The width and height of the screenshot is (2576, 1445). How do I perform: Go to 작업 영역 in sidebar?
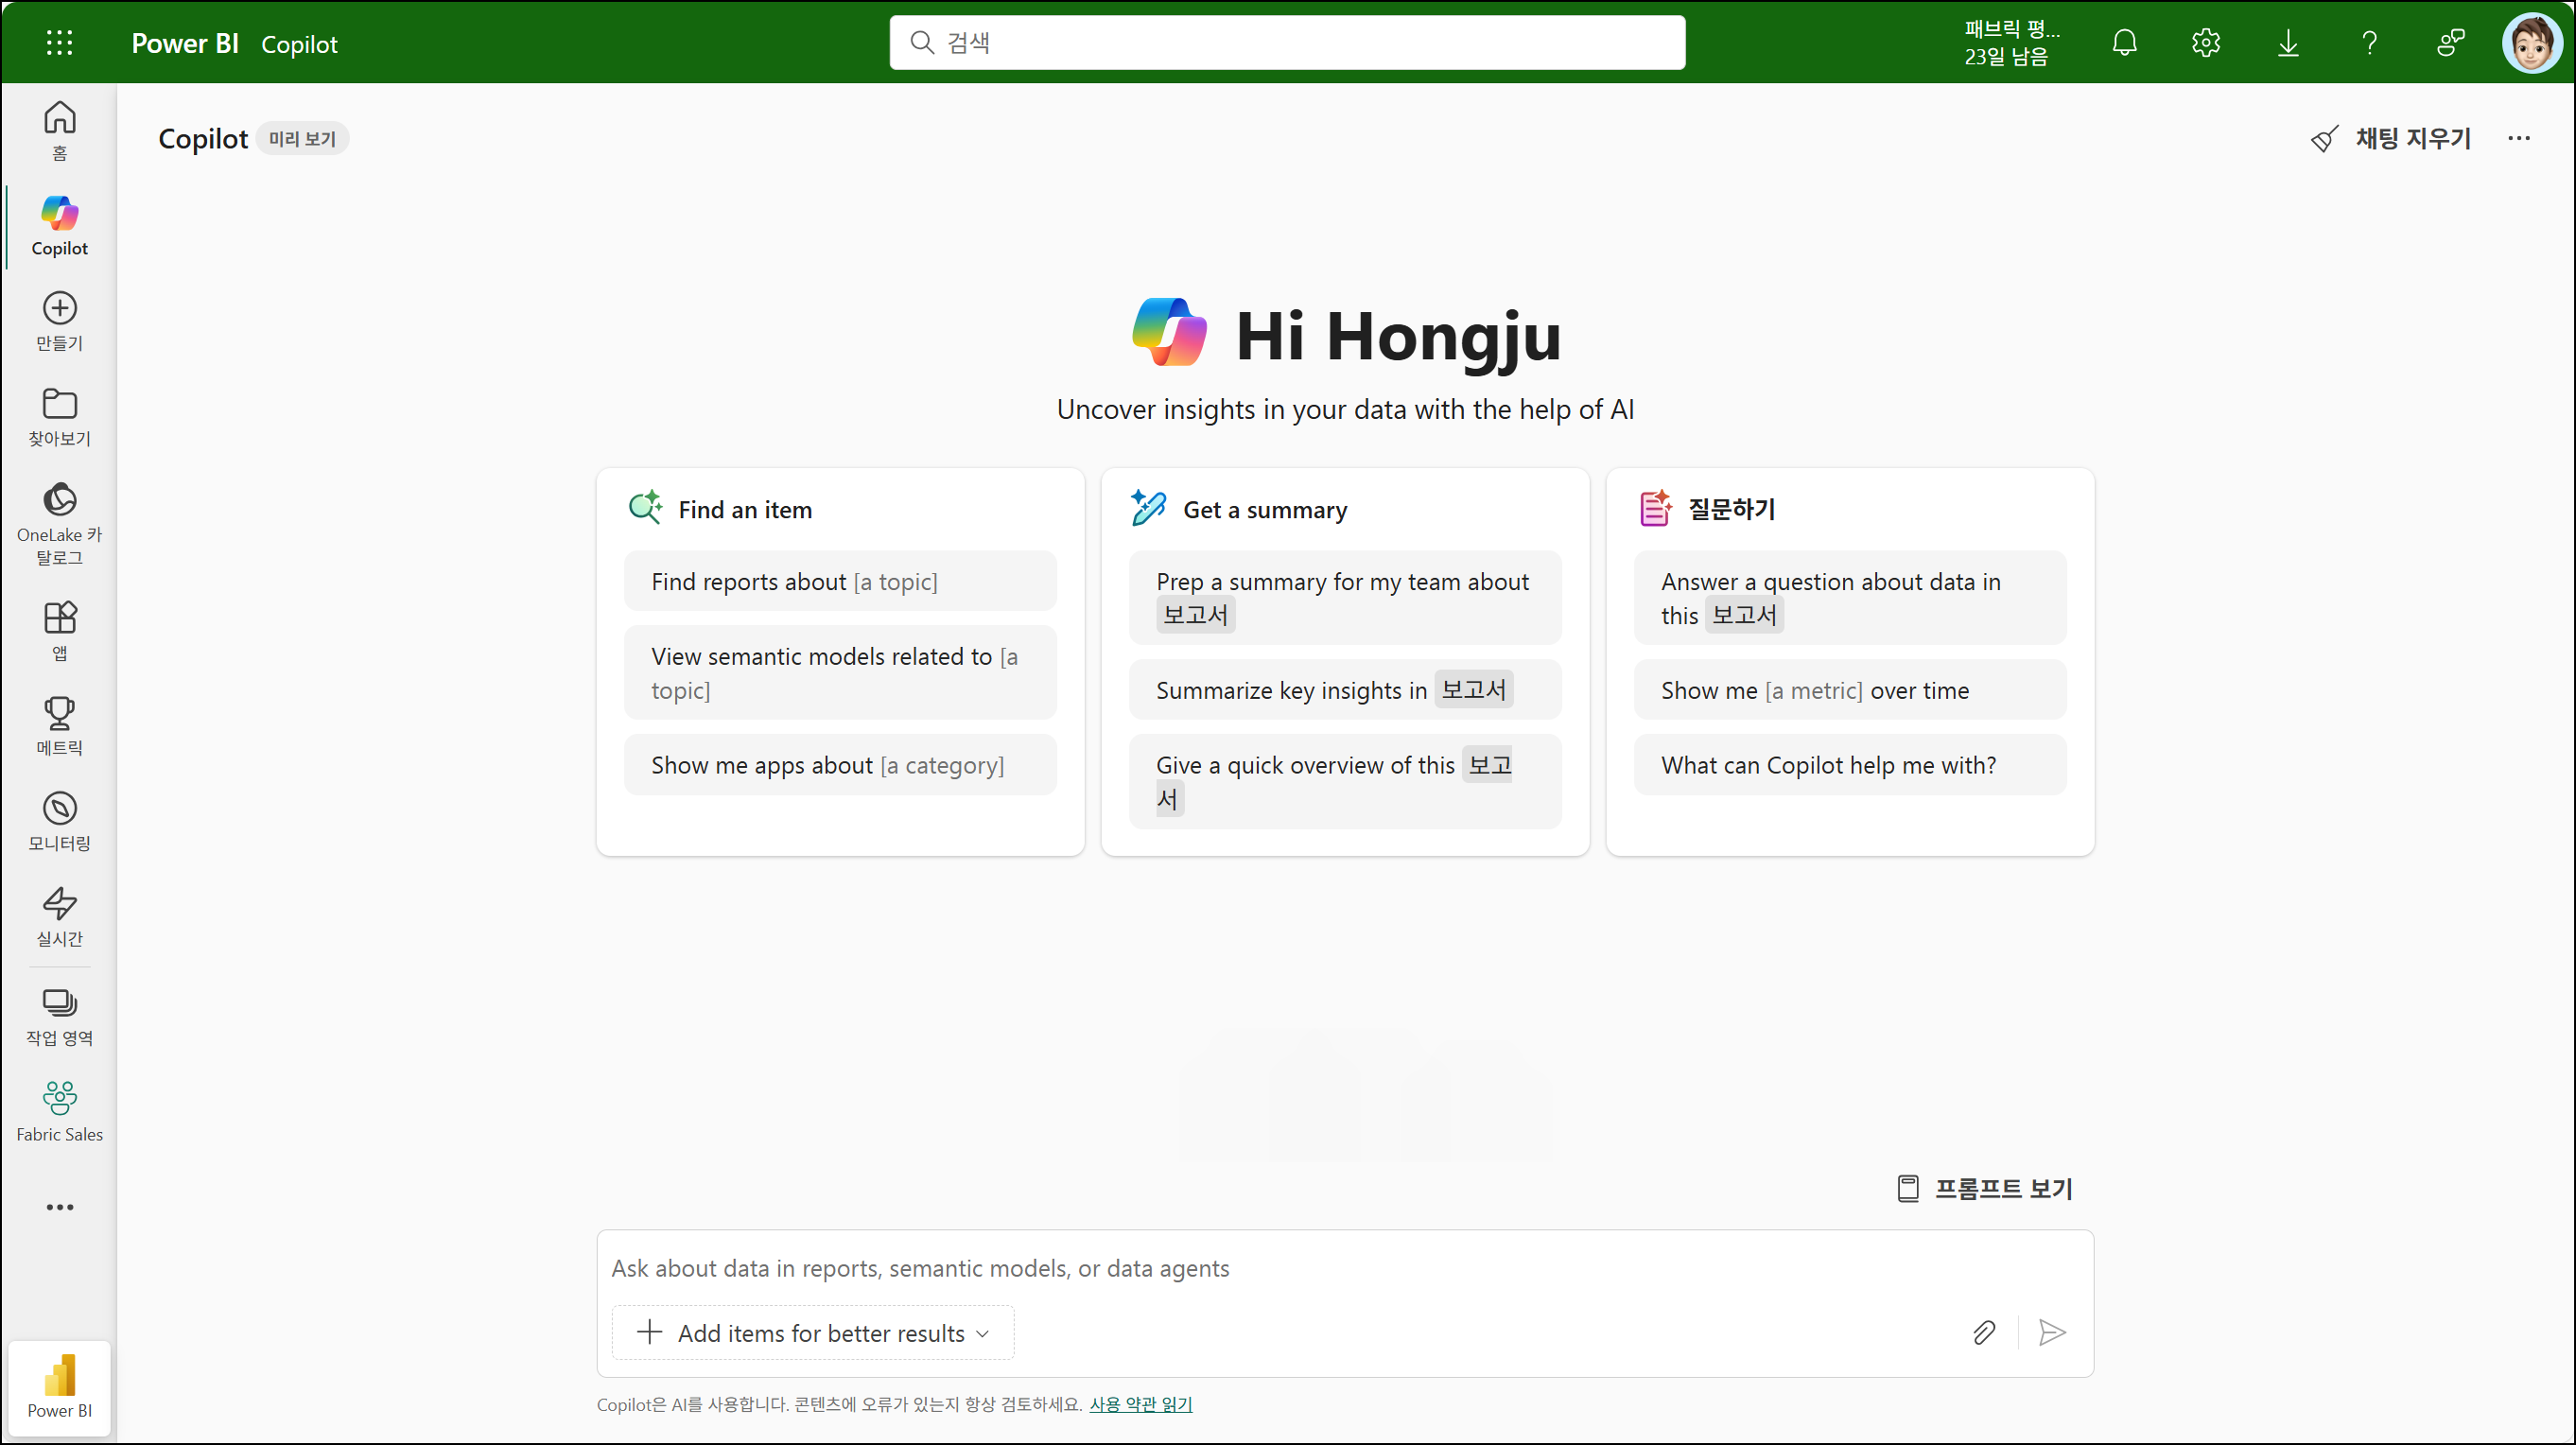click(59, 1016)
